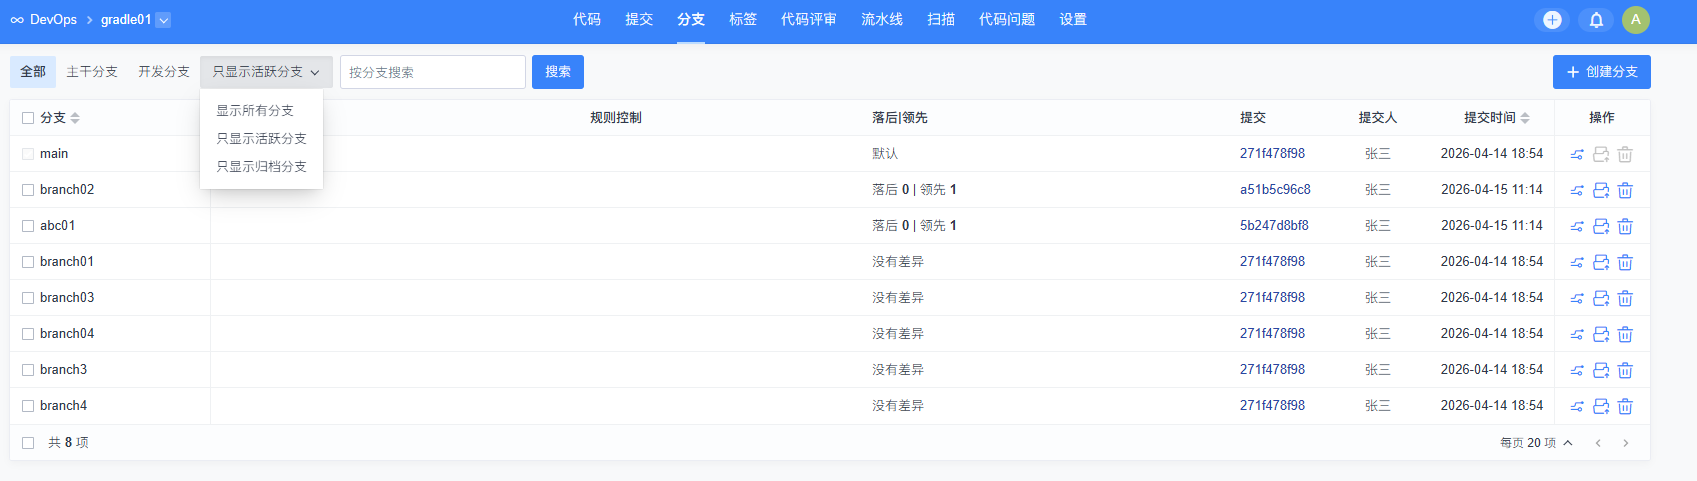Click the compare icon for abc01 row
Image resolution: width=1697 pixels, height=481 pixels.
pyautogui.click(x=1577, y=226)
